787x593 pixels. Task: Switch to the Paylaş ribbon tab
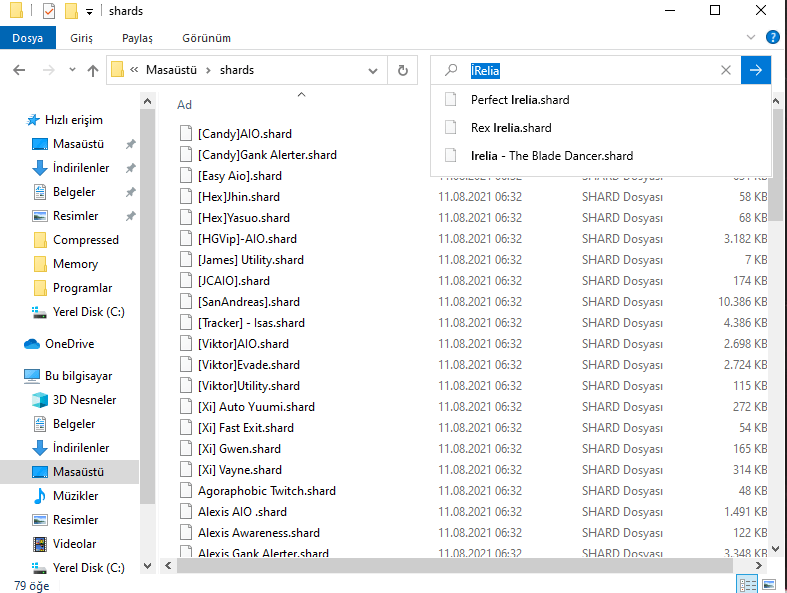(137, 38)
